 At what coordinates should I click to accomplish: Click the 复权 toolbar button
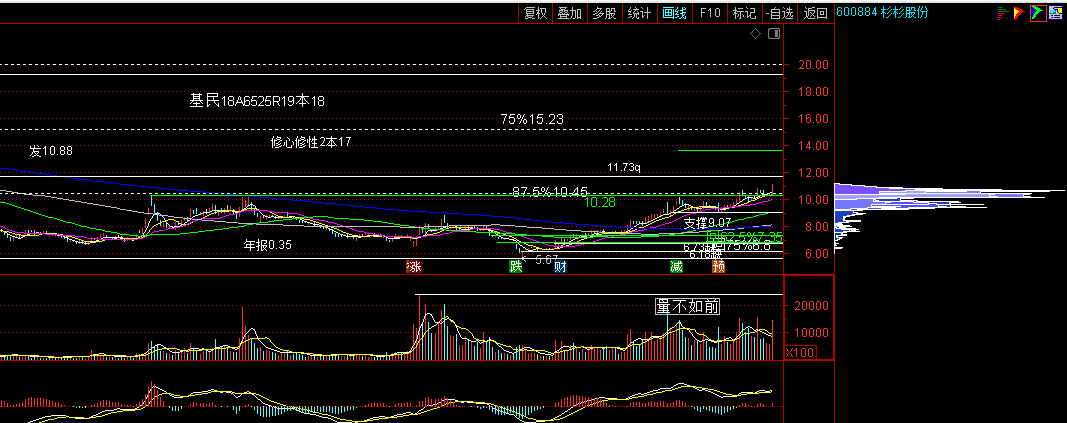535,13
